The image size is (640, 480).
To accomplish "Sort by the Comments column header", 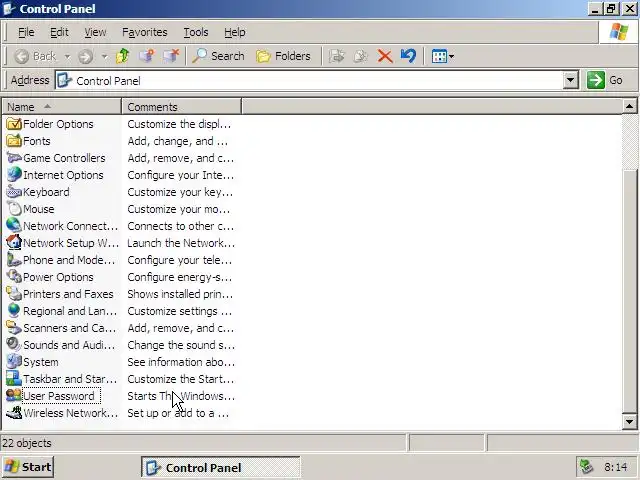I will point(182,107).
